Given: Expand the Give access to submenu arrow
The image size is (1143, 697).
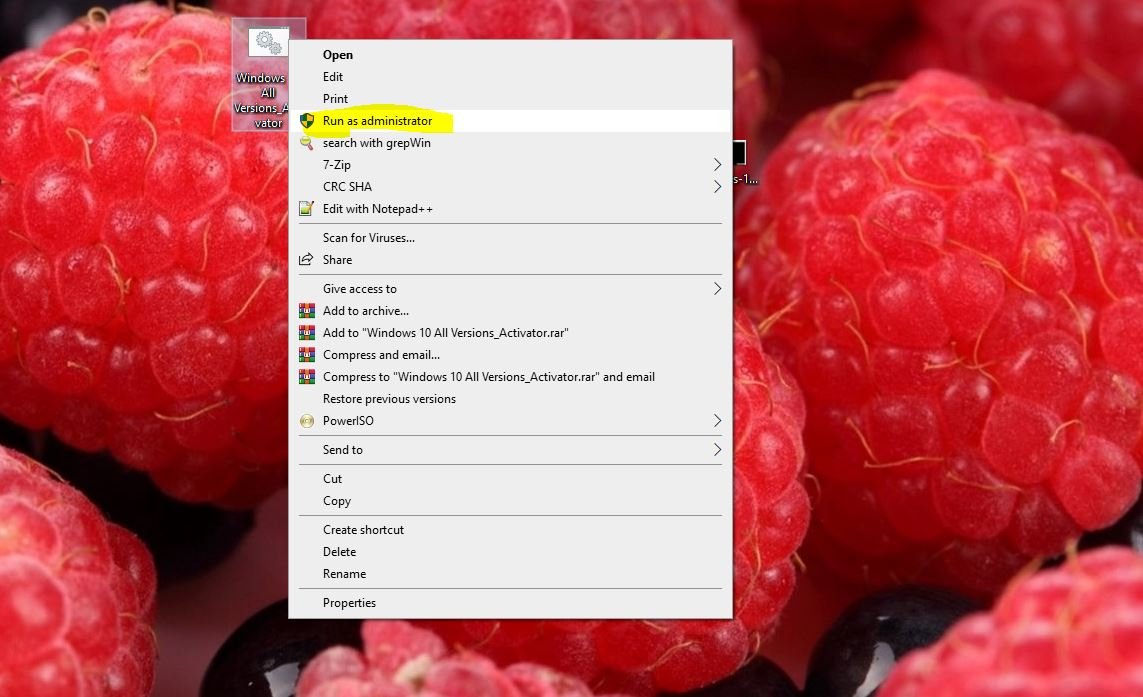Looking at the screenshot, I should pos(717,289).
